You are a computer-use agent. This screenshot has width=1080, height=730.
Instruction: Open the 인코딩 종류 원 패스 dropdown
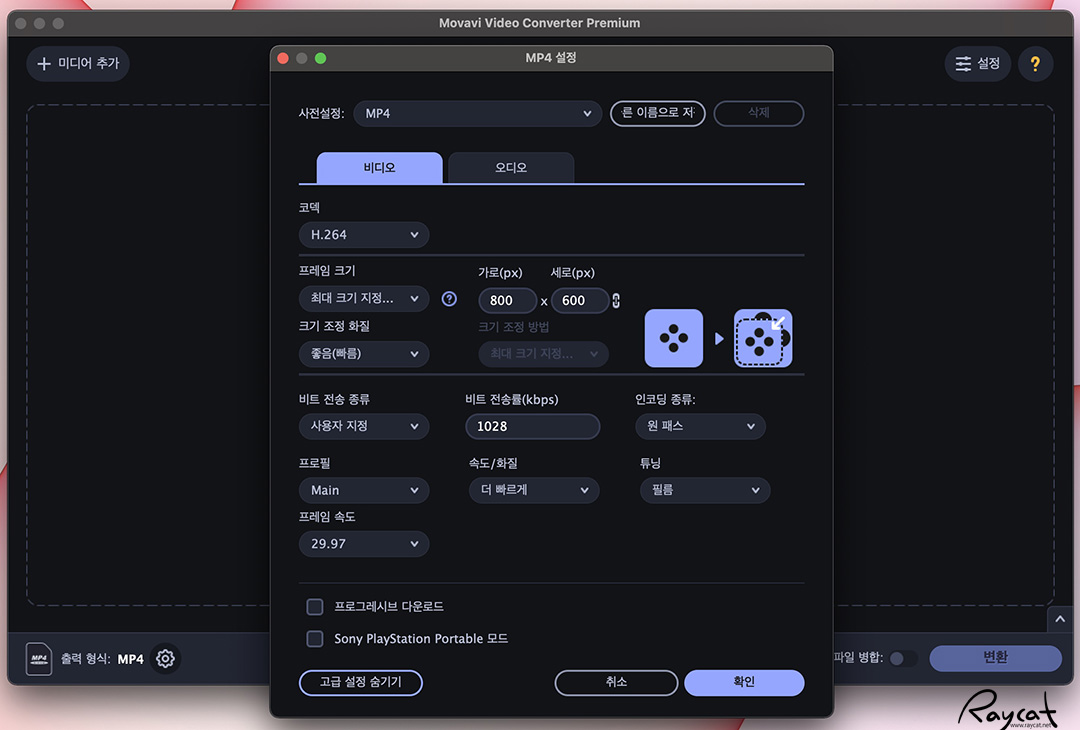tap(700, 426)
